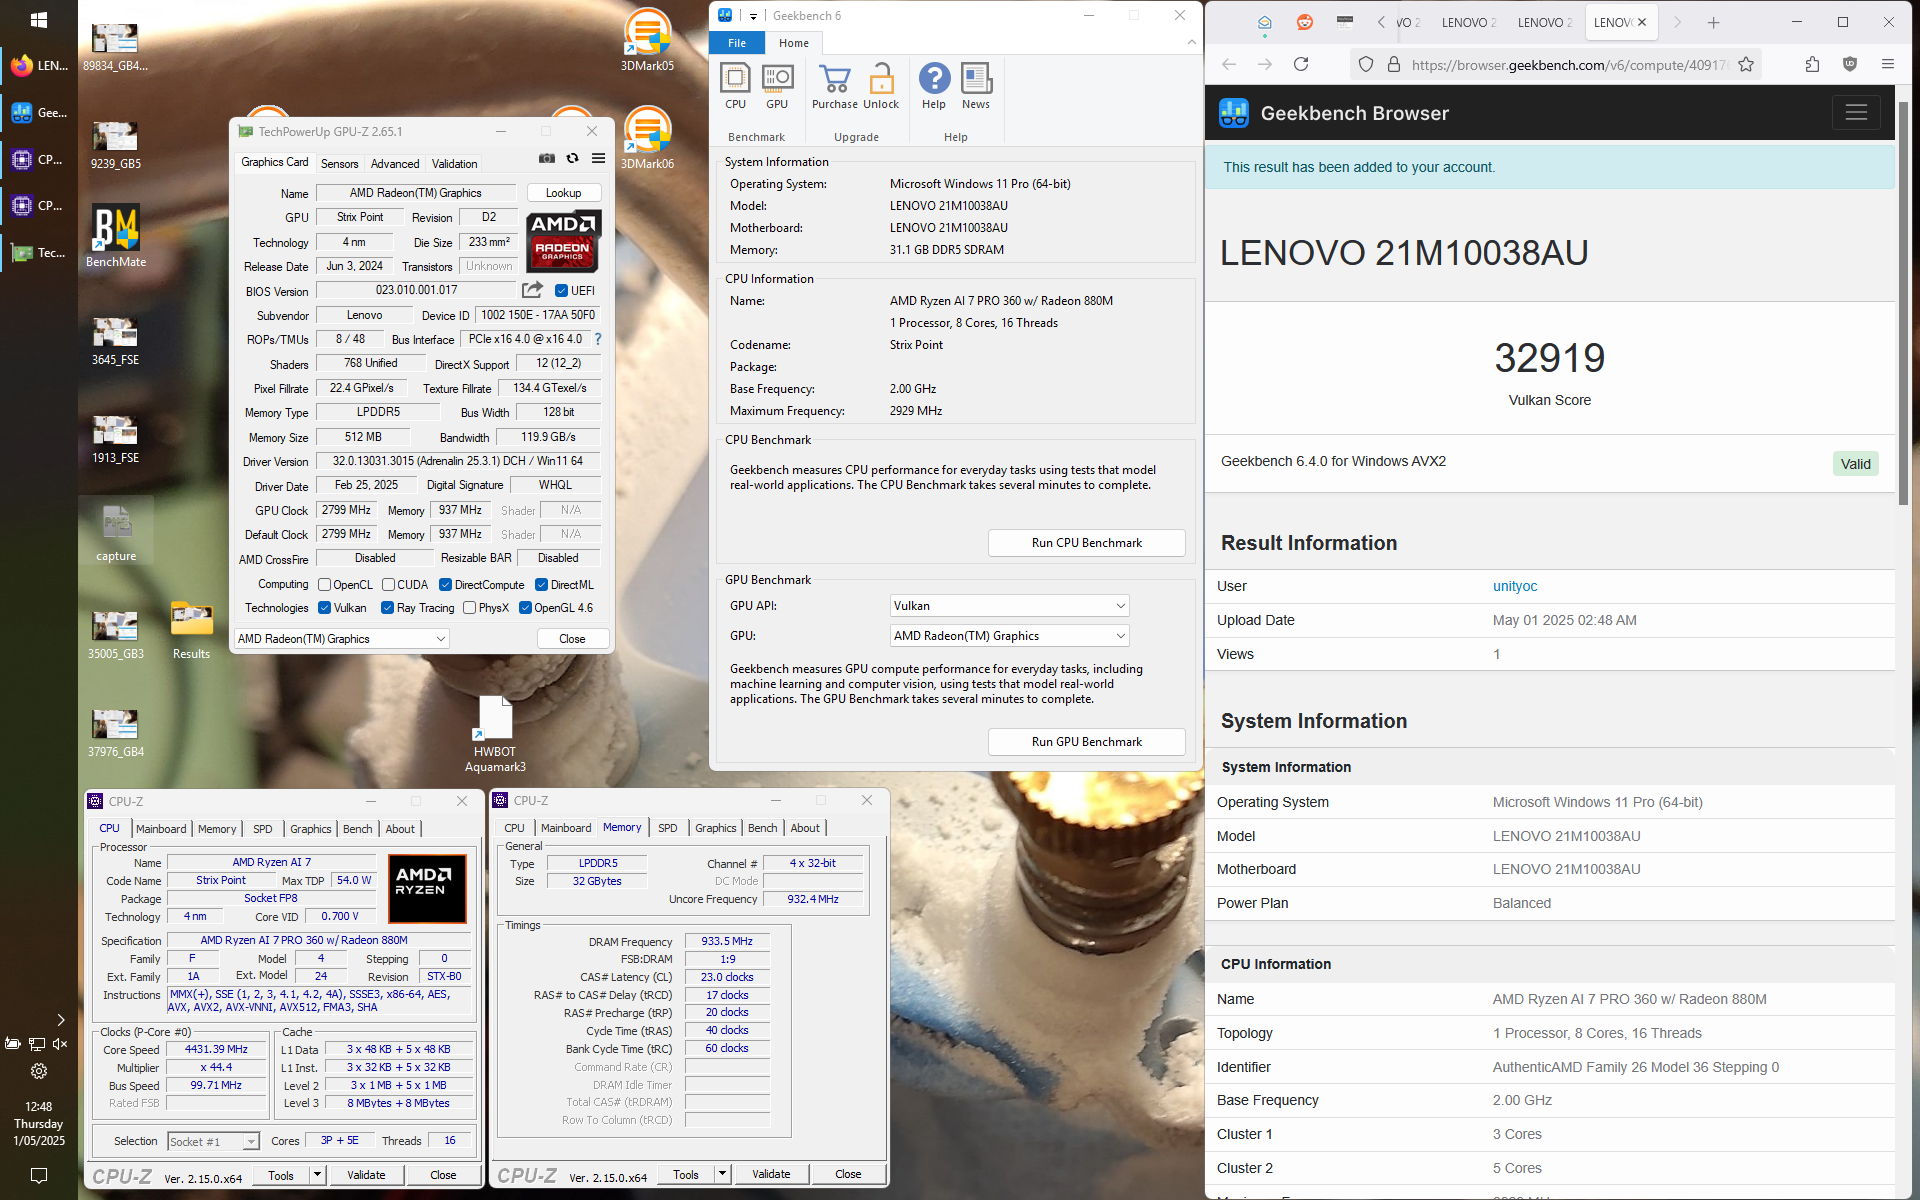Toggle the UEFI checkbox in GPU-Z
This screenshot has width=1920, height=1200.
pyautogui.click(x=562, y=291)
